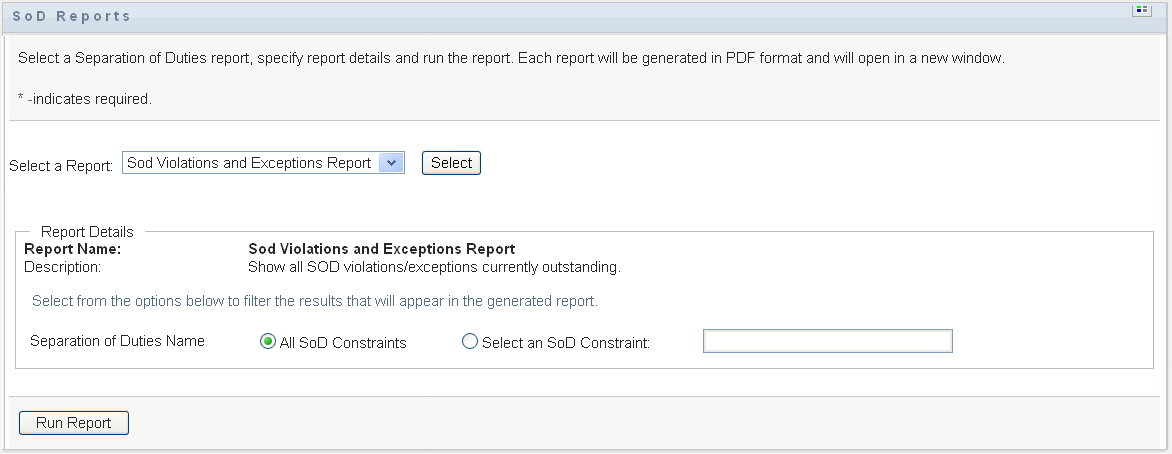
Task: Click the "* -indicates required" note
Action: pos(84,99)
